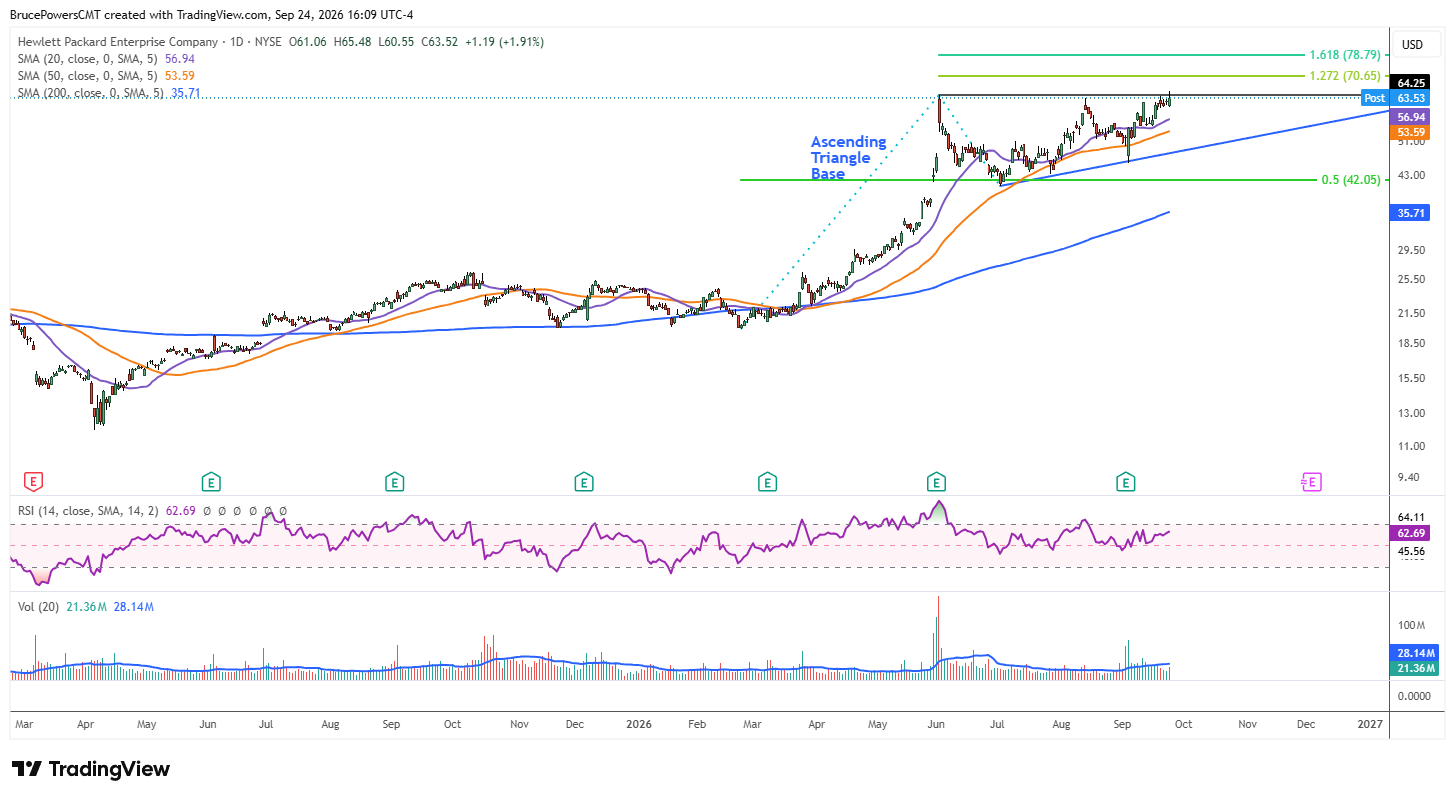Click the earnings E marker above Mar 2026
This screenshot has height=799, width=1455.
(767, 482)
